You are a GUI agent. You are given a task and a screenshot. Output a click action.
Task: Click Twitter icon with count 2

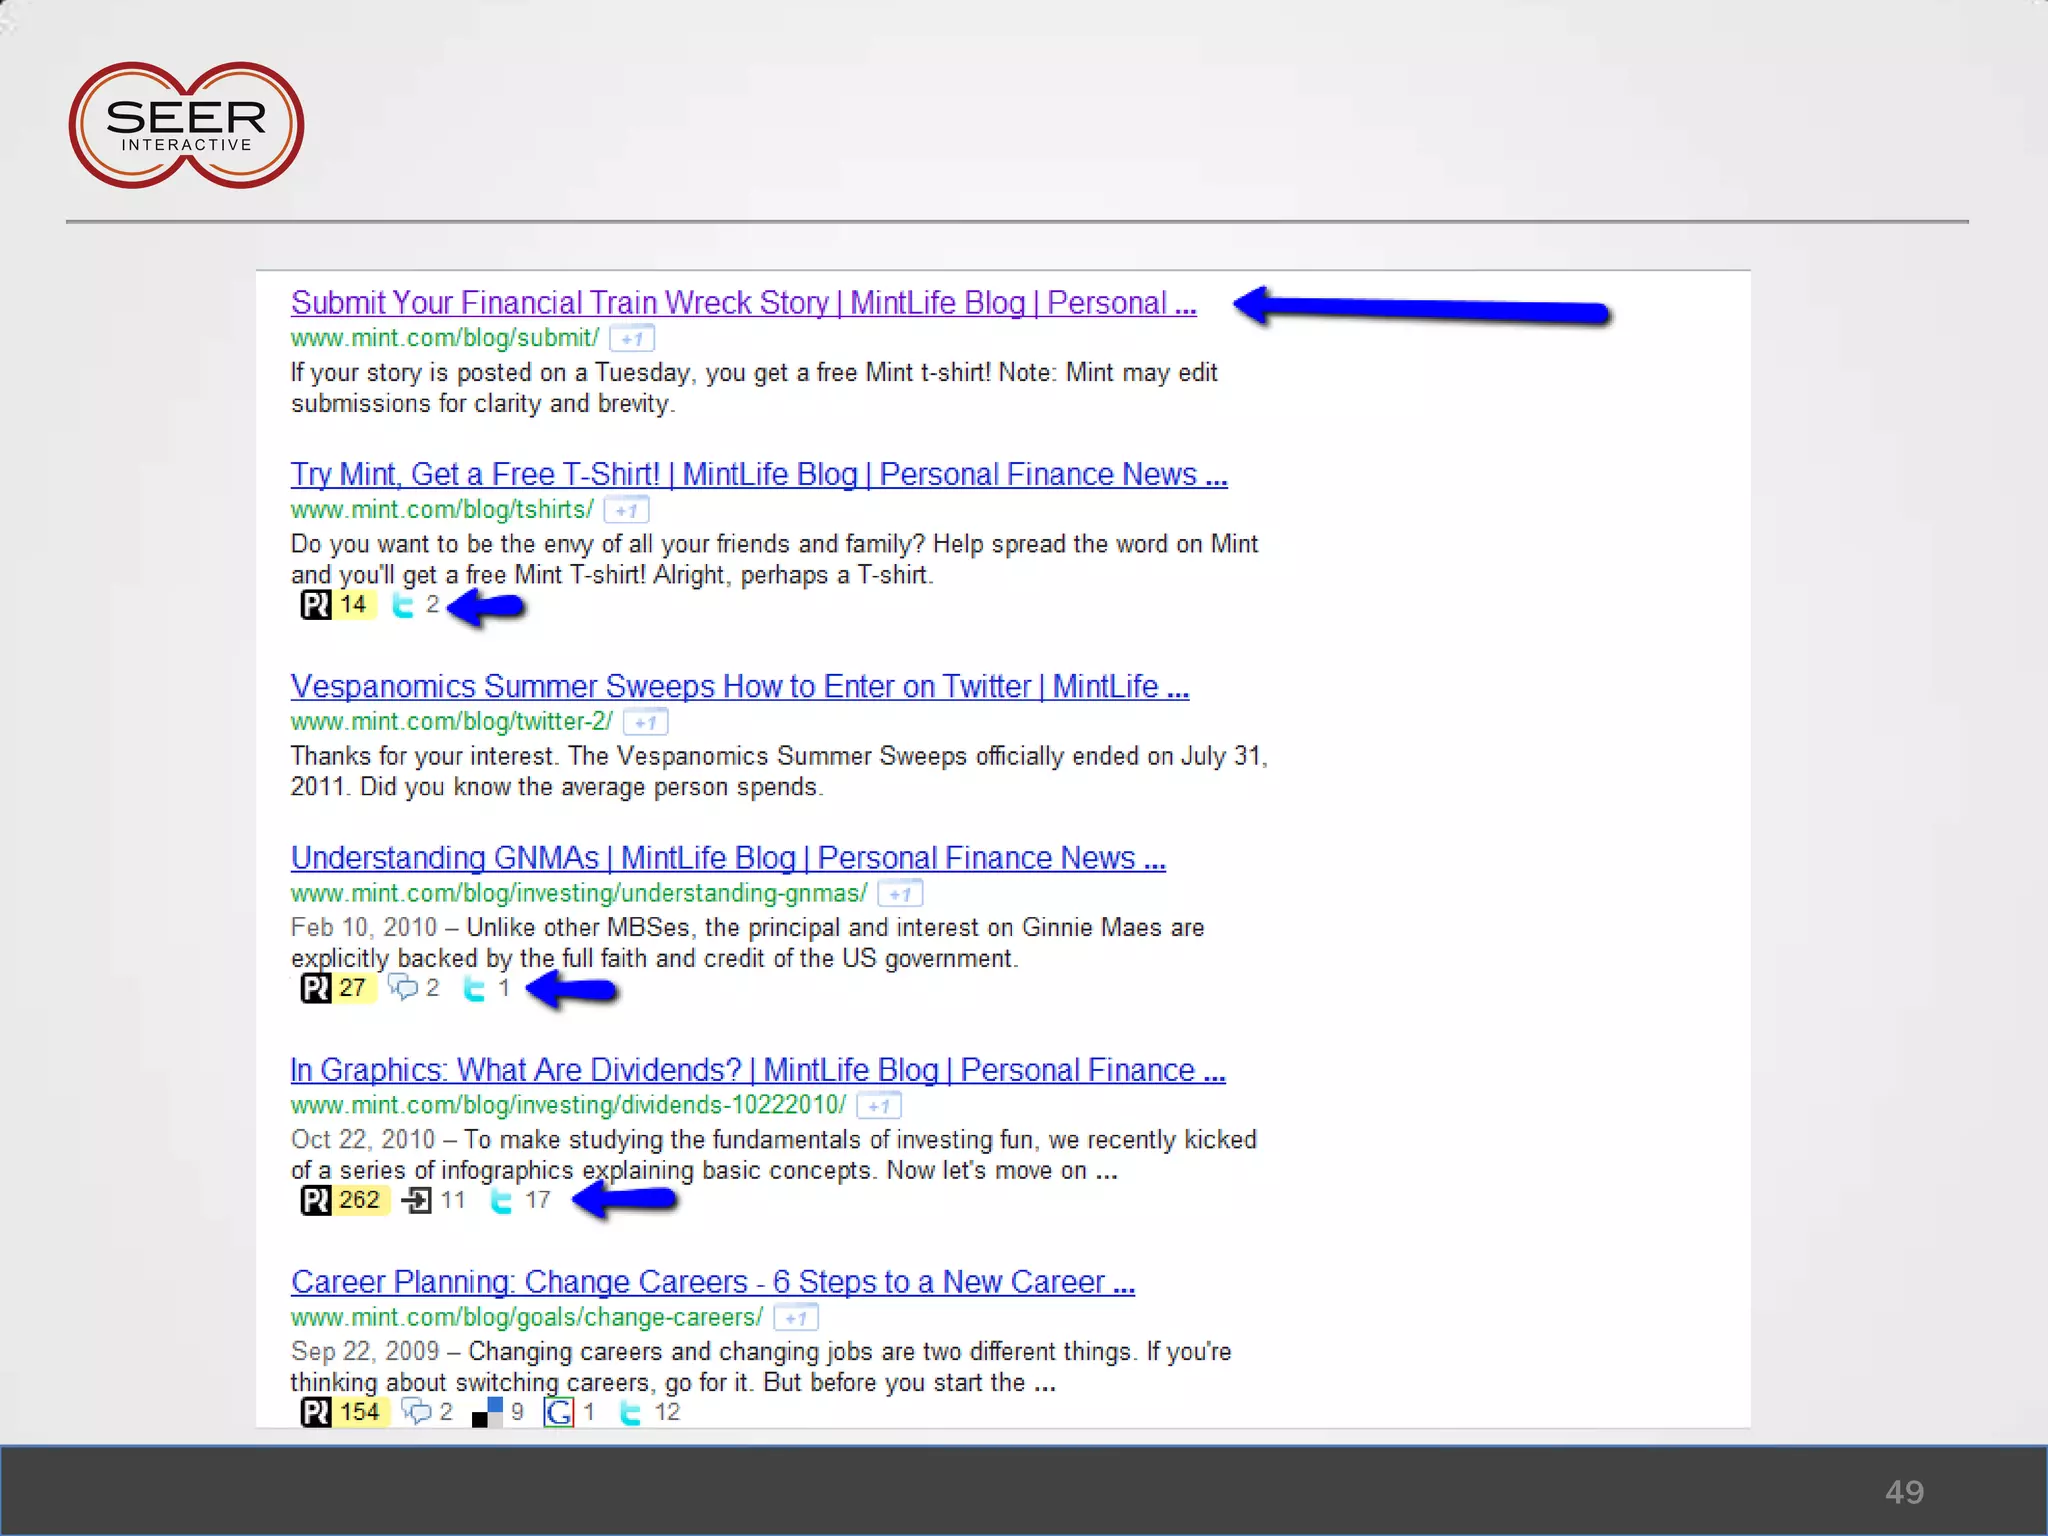click(403, 605)
